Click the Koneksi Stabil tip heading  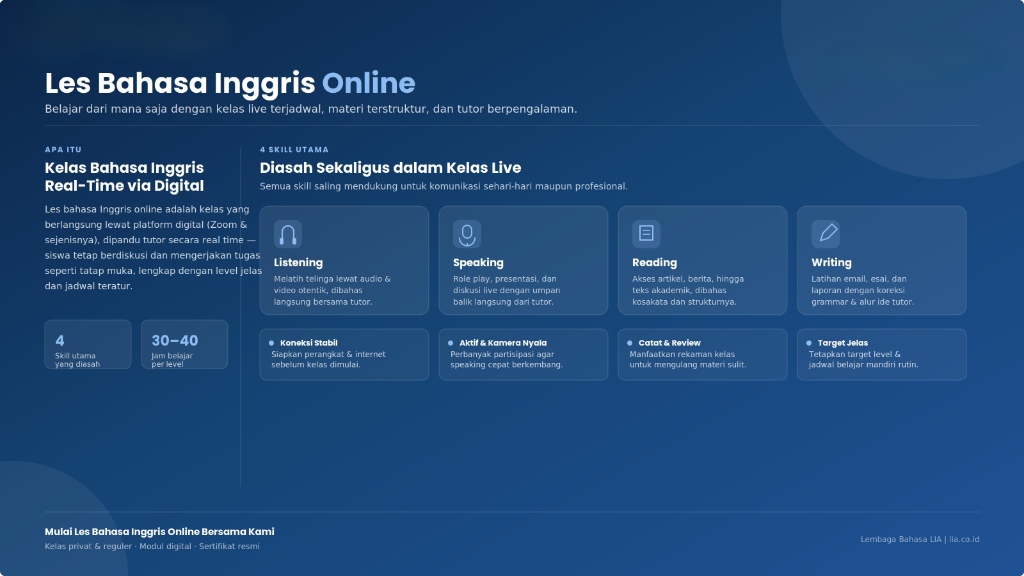(309, 343)
